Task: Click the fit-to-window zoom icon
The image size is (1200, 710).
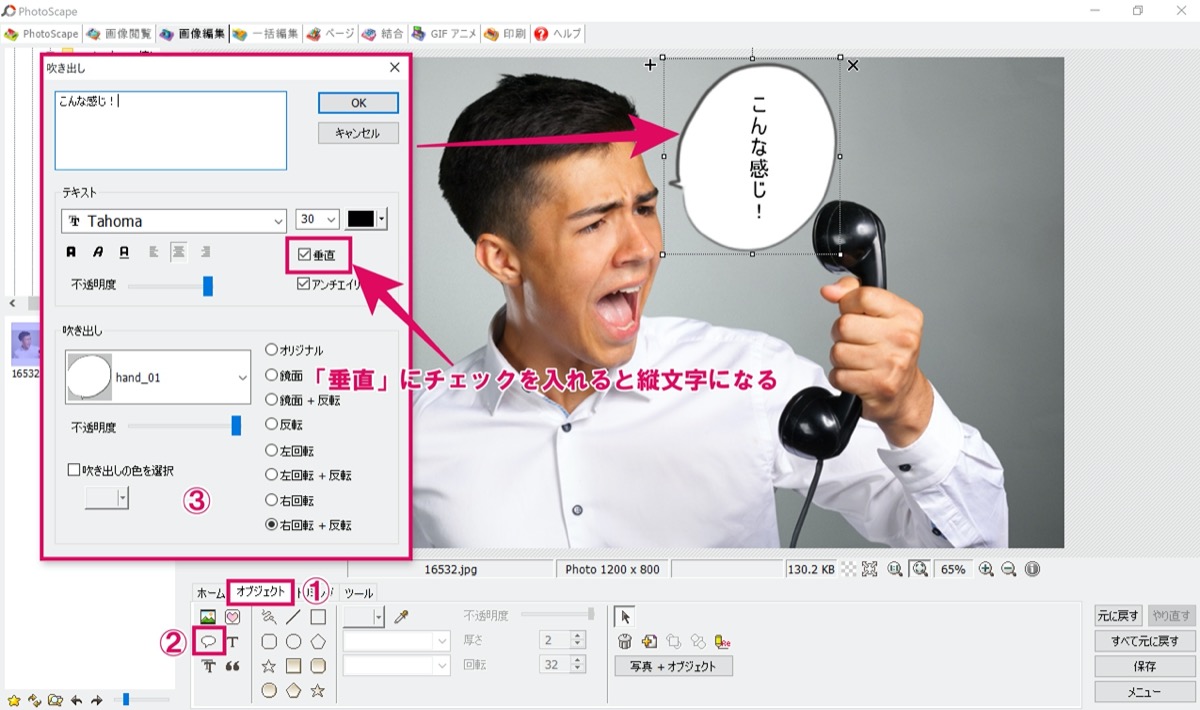Action: pos(920,569)
